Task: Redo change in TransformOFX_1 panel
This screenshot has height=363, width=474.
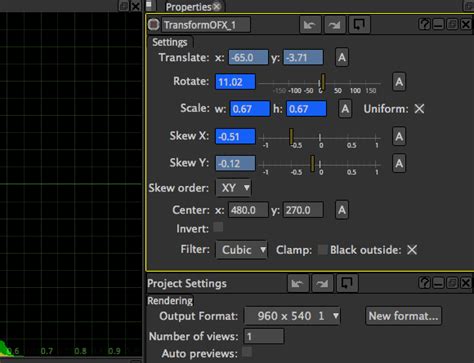Action: pyautogui.click(x=334, y=25)
